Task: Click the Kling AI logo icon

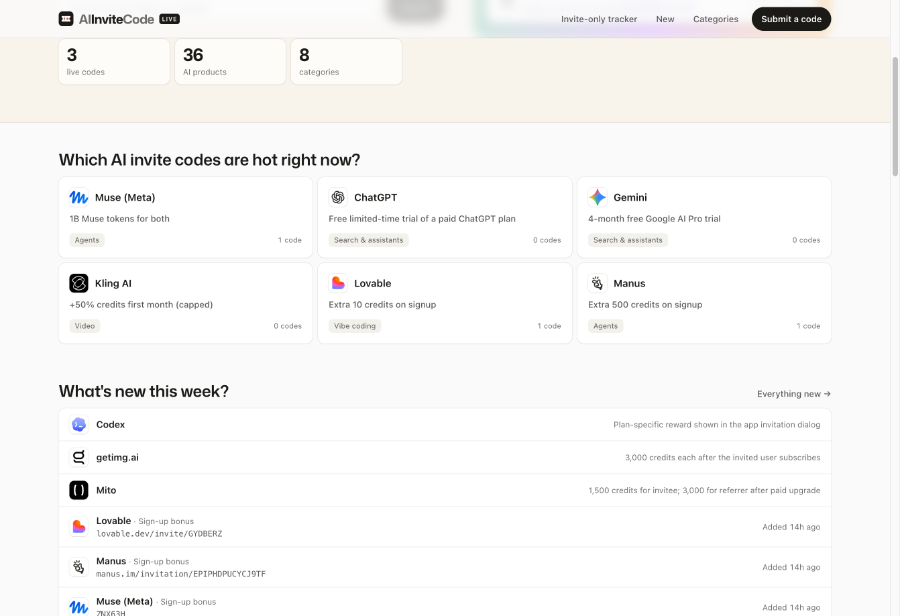Action: [x=79, y=283]
